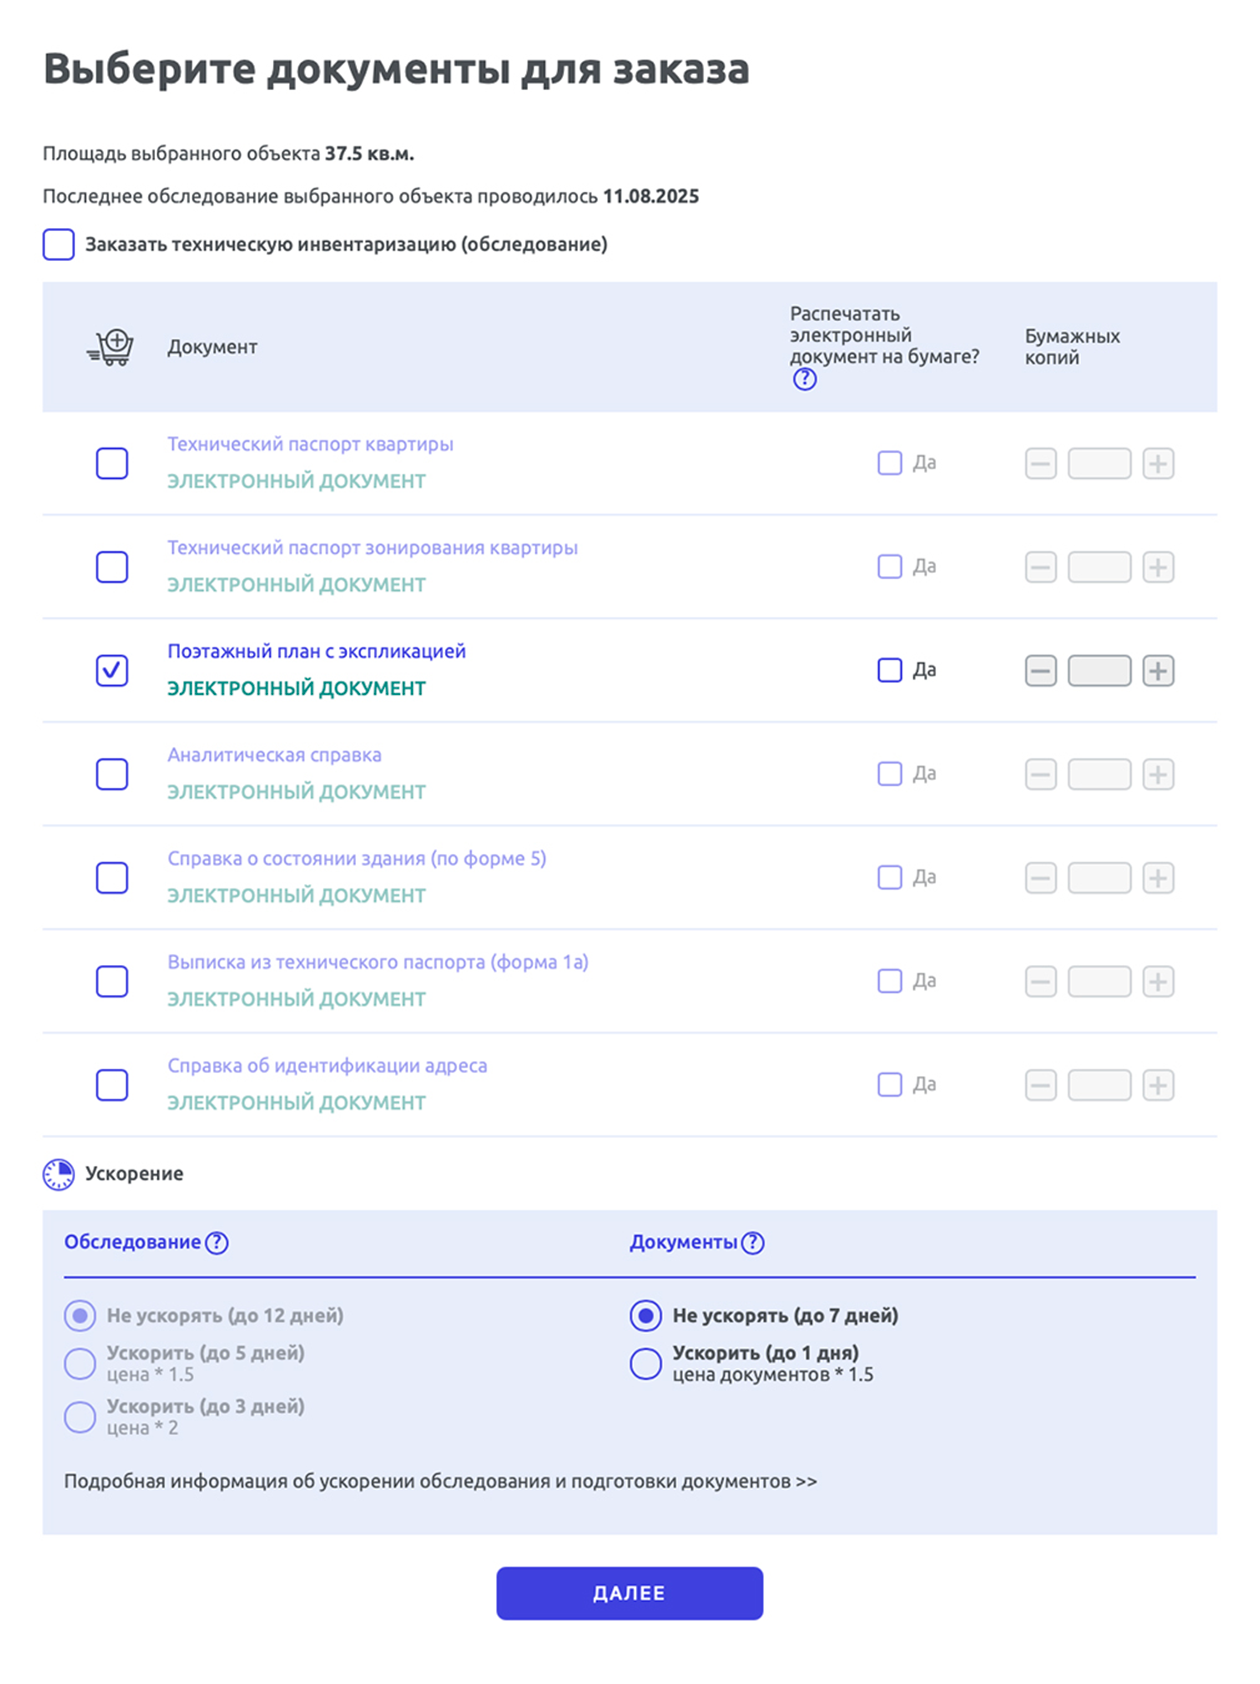The width and height of the screenshot is (1260, 1684).
Task: Select Ускорить (до 1 дня) for documents
Action: [x=646, y=1363]
